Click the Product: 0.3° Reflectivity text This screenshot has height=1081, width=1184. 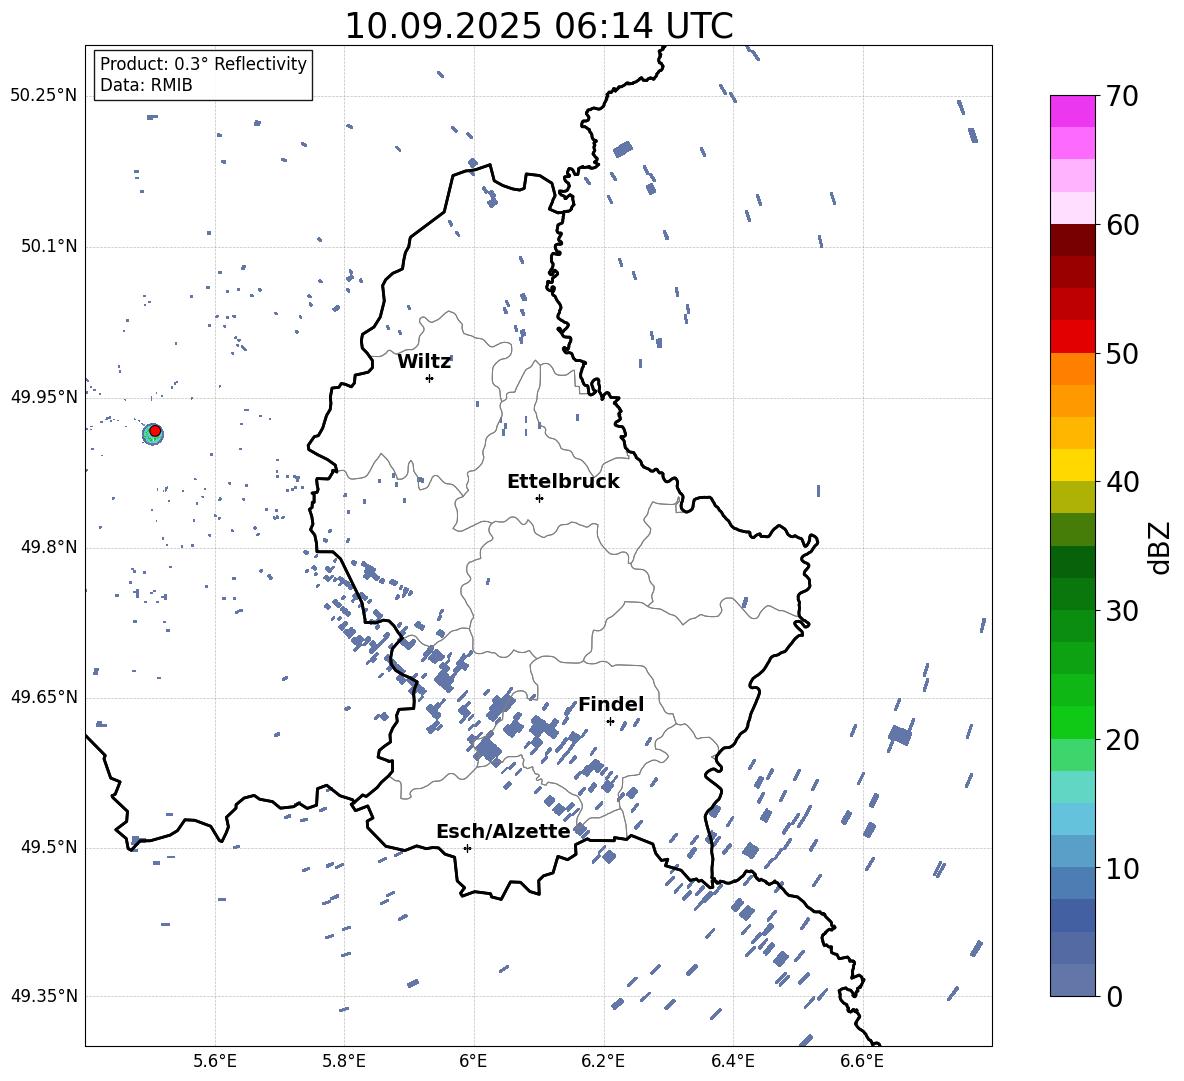coord(203,63)
